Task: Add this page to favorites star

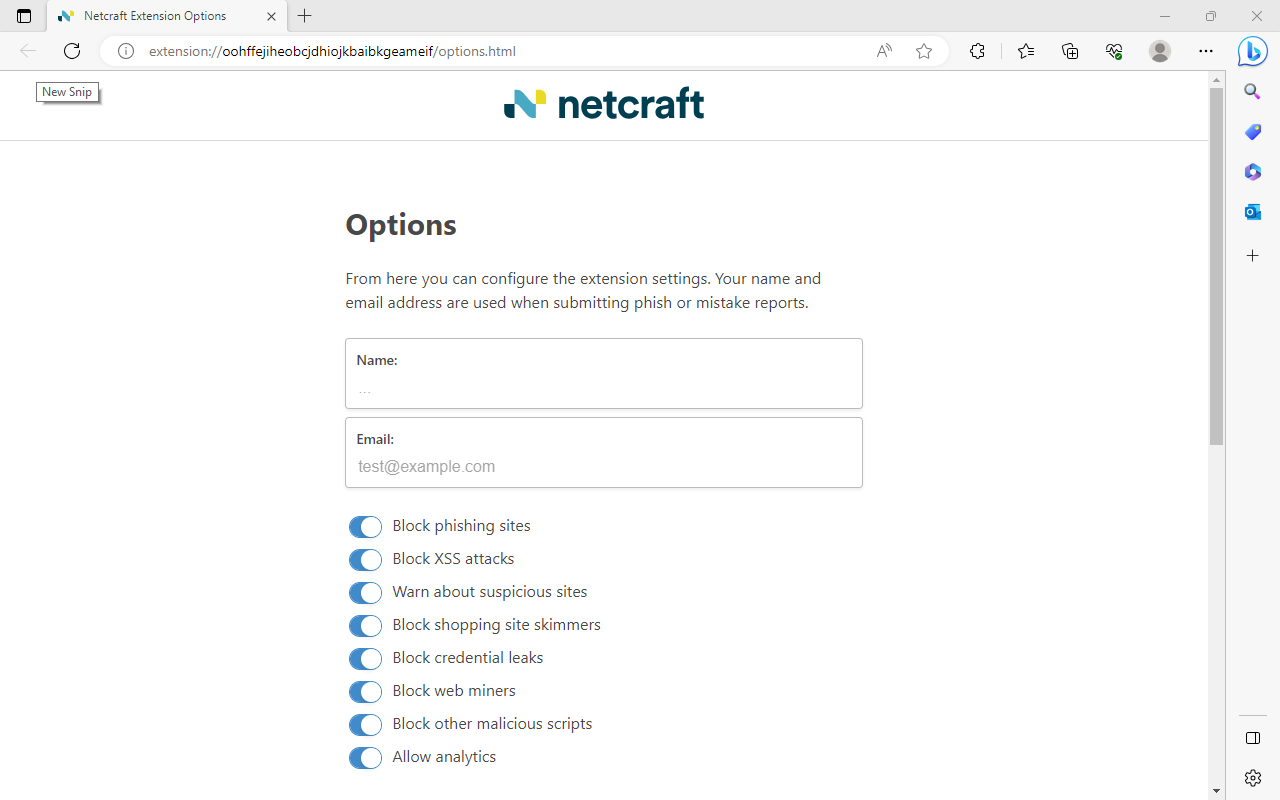Action: [x=924, y=51]
